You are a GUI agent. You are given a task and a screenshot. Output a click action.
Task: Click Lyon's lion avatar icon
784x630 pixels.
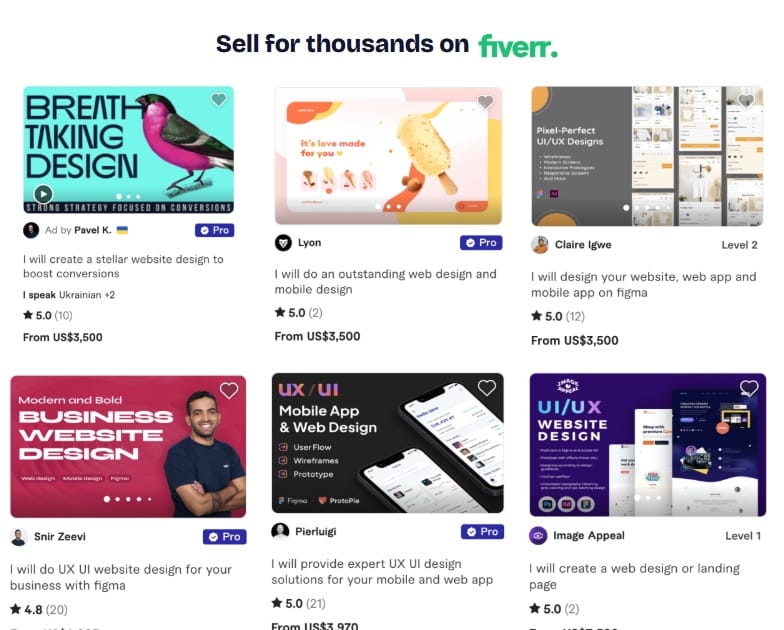[x=283, y=243]
